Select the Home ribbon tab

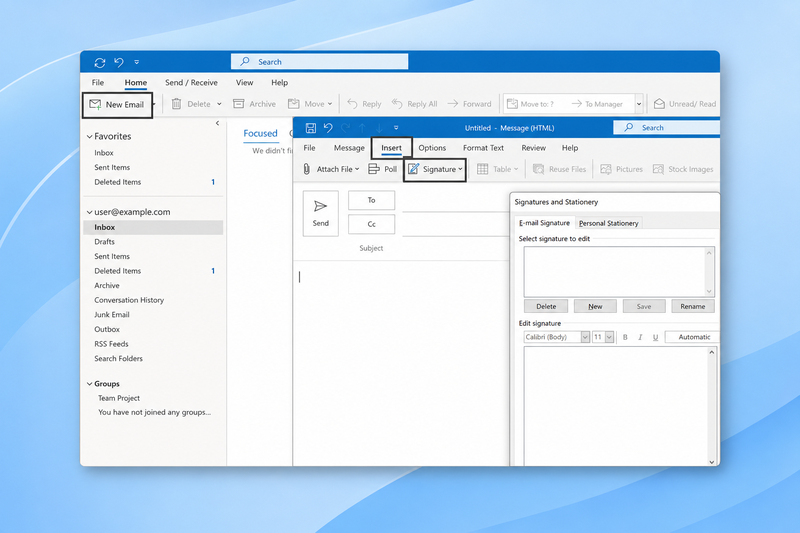pyautogui.click(x=136, y=83)
